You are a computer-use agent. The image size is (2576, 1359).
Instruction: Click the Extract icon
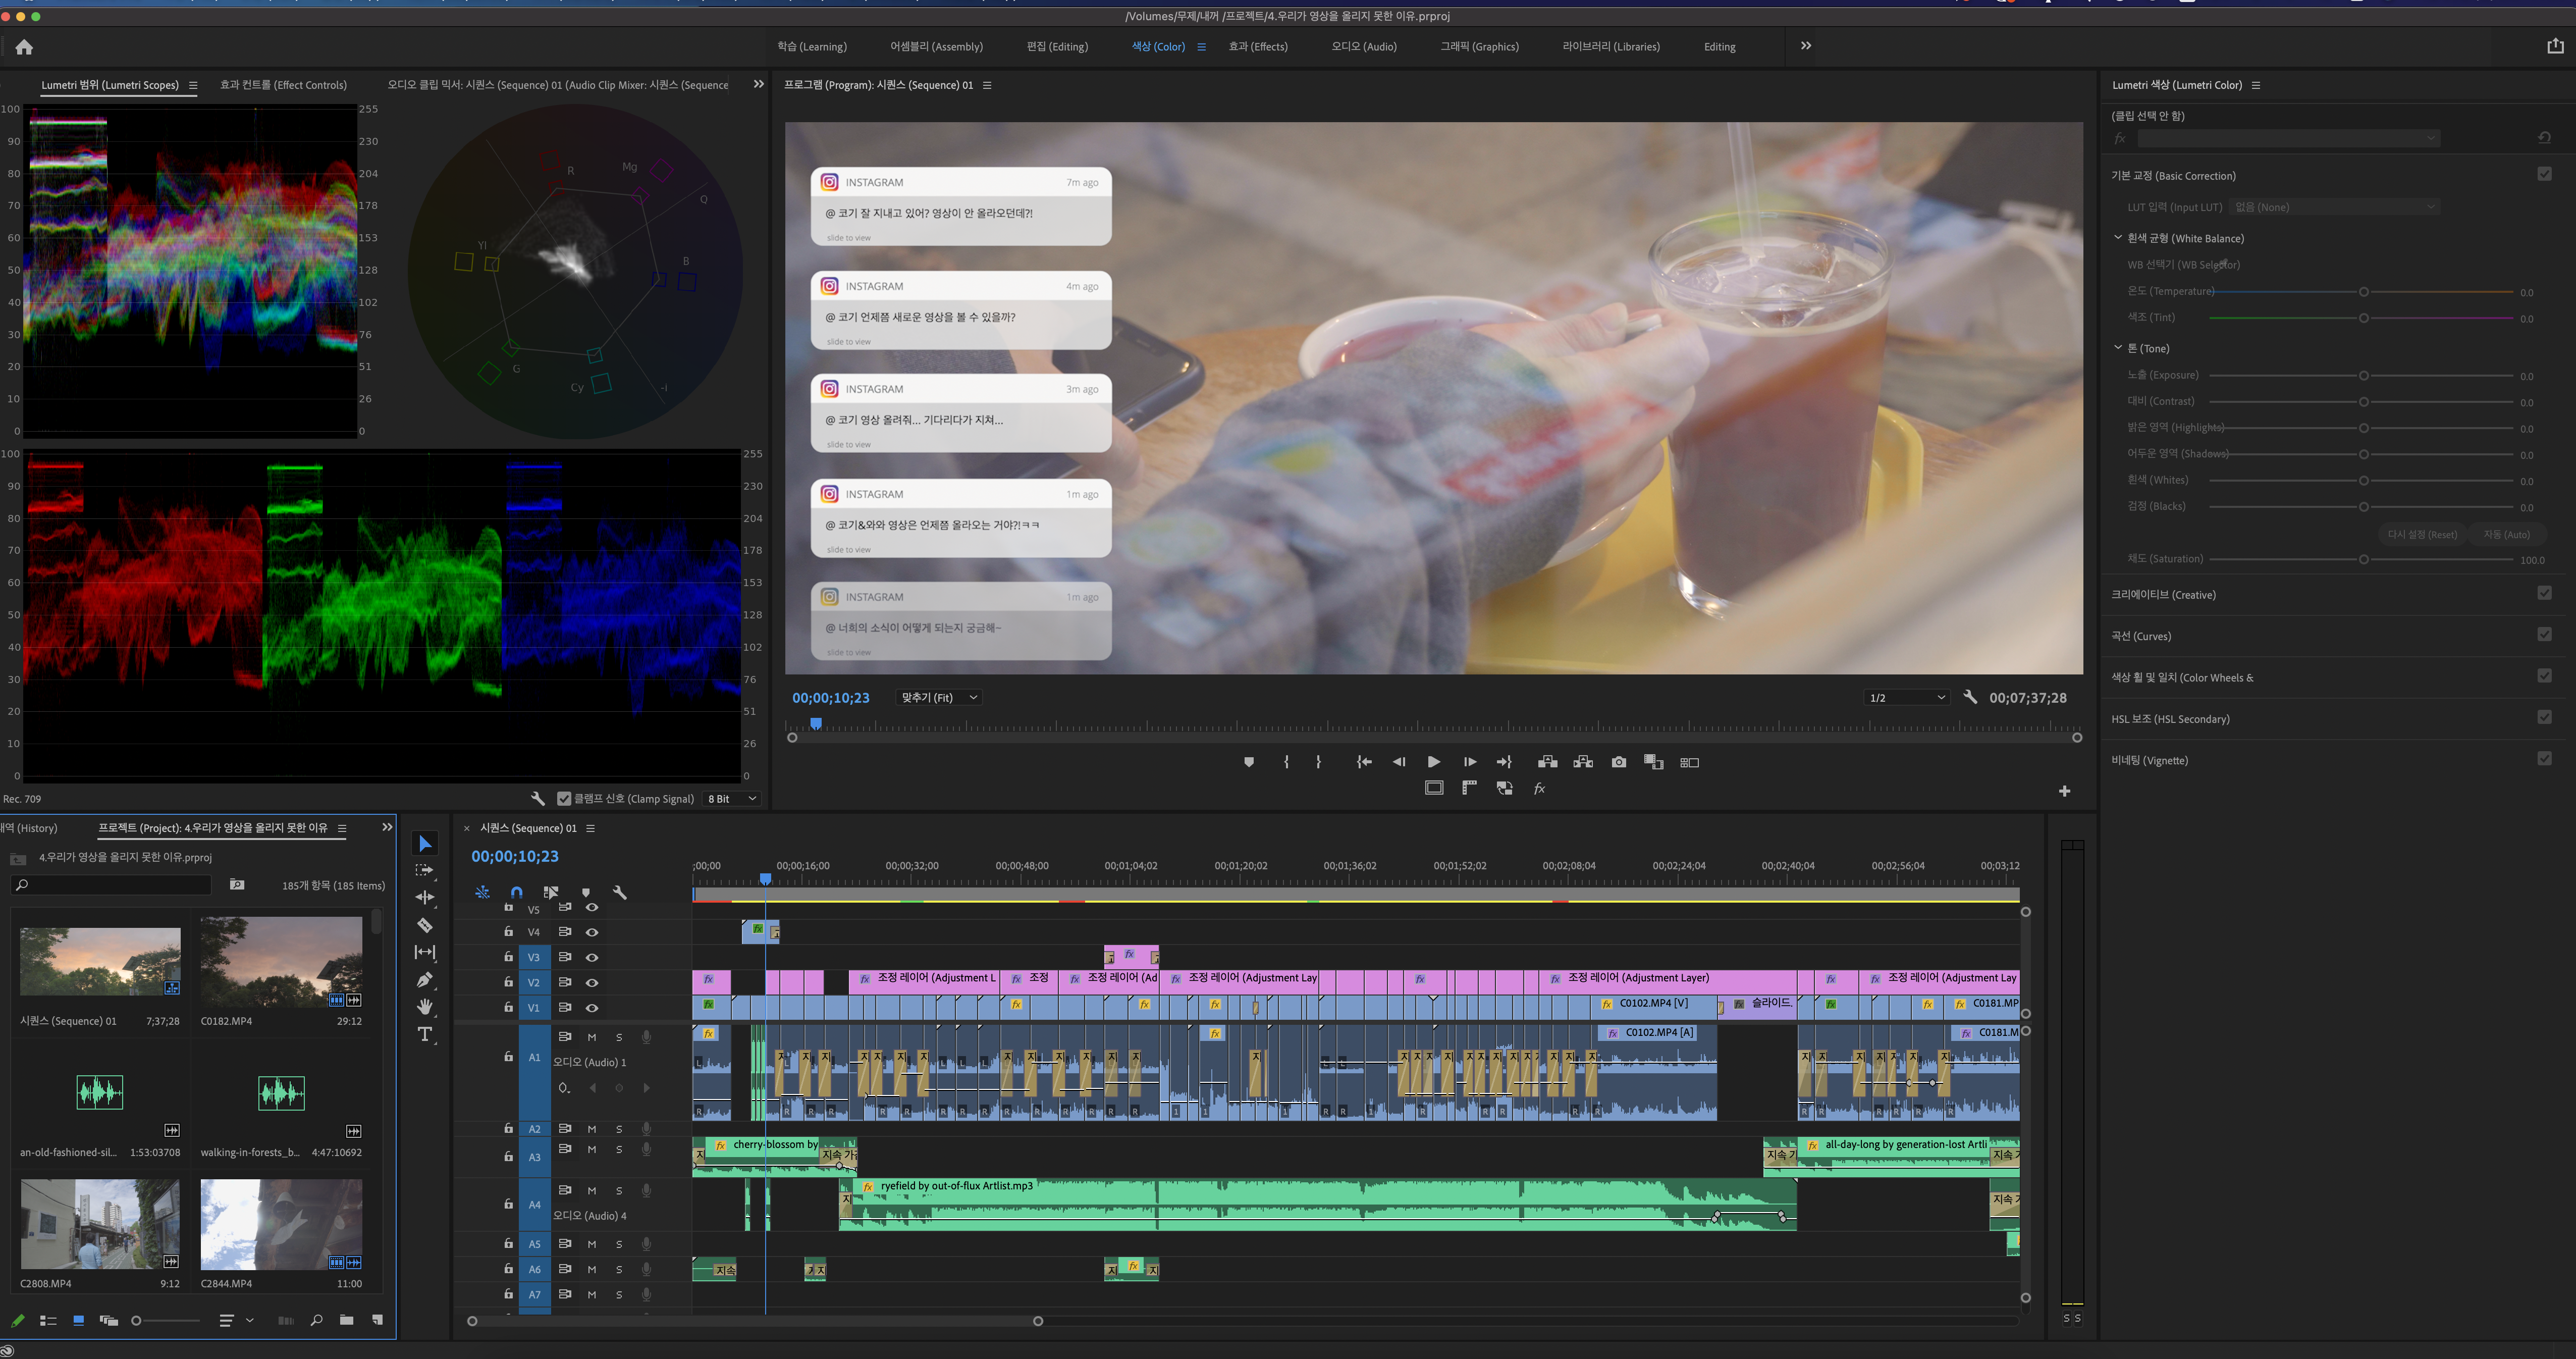[x=1583, y=762]
